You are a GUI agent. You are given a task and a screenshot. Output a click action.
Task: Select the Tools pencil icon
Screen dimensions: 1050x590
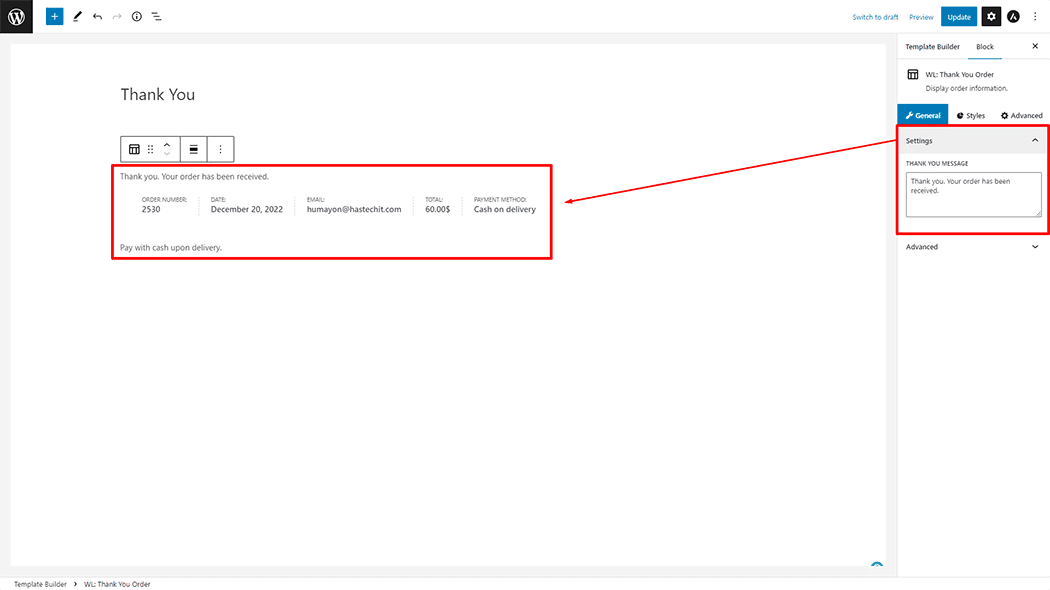click(77, 17)
